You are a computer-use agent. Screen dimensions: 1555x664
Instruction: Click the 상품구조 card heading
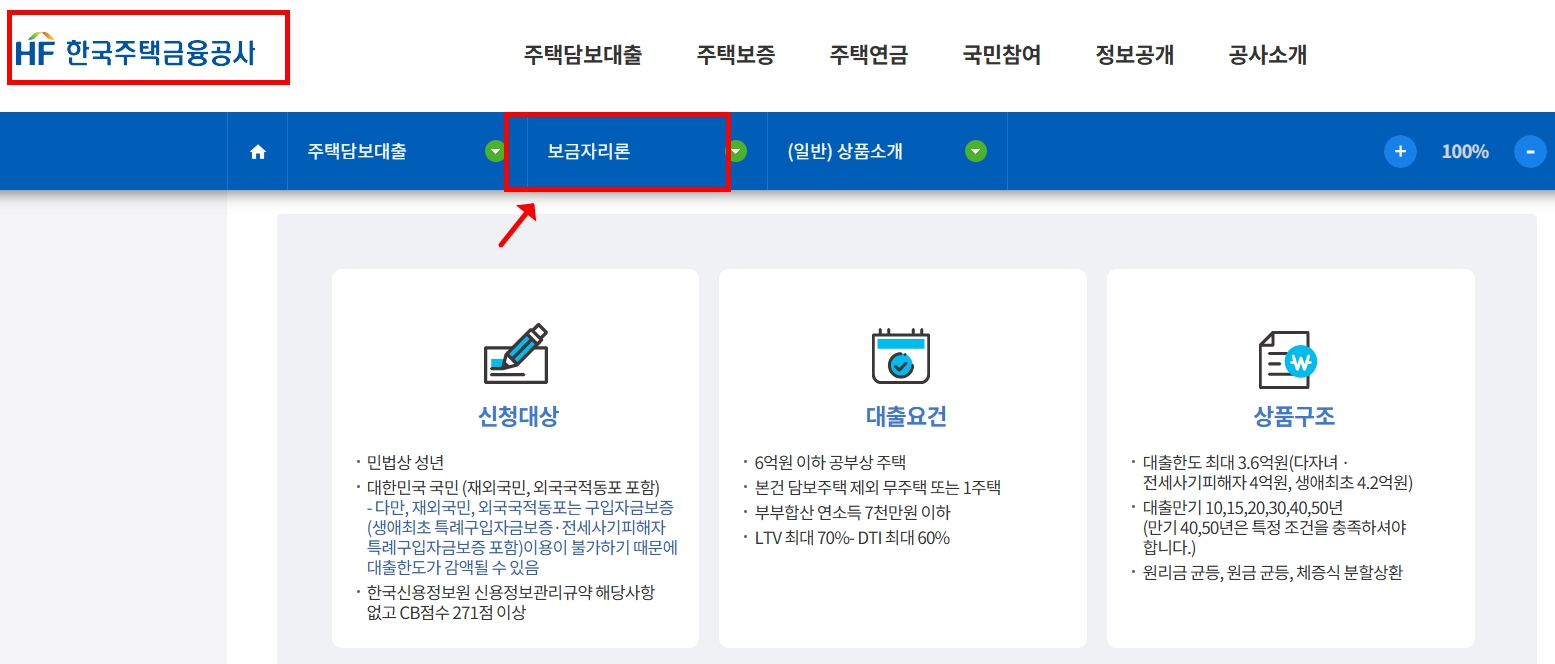click(1294, 417)
